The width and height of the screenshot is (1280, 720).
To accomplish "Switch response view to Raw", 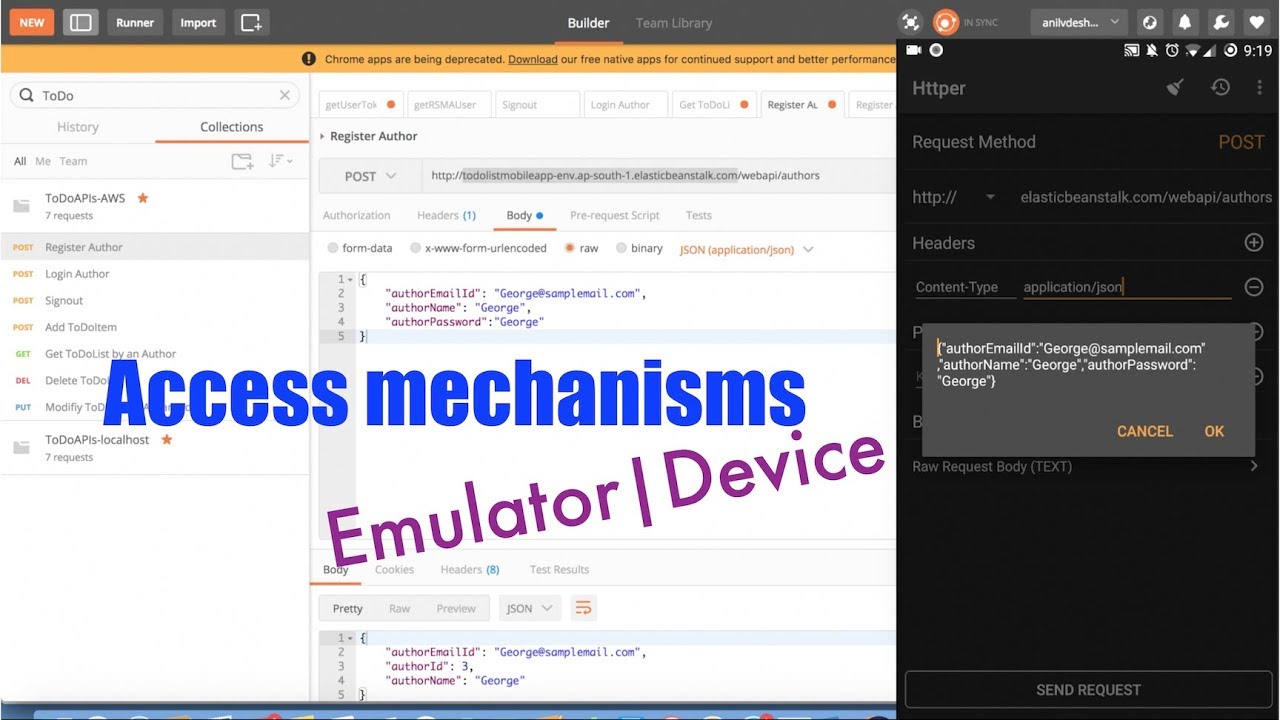I will tap(399, 608).
